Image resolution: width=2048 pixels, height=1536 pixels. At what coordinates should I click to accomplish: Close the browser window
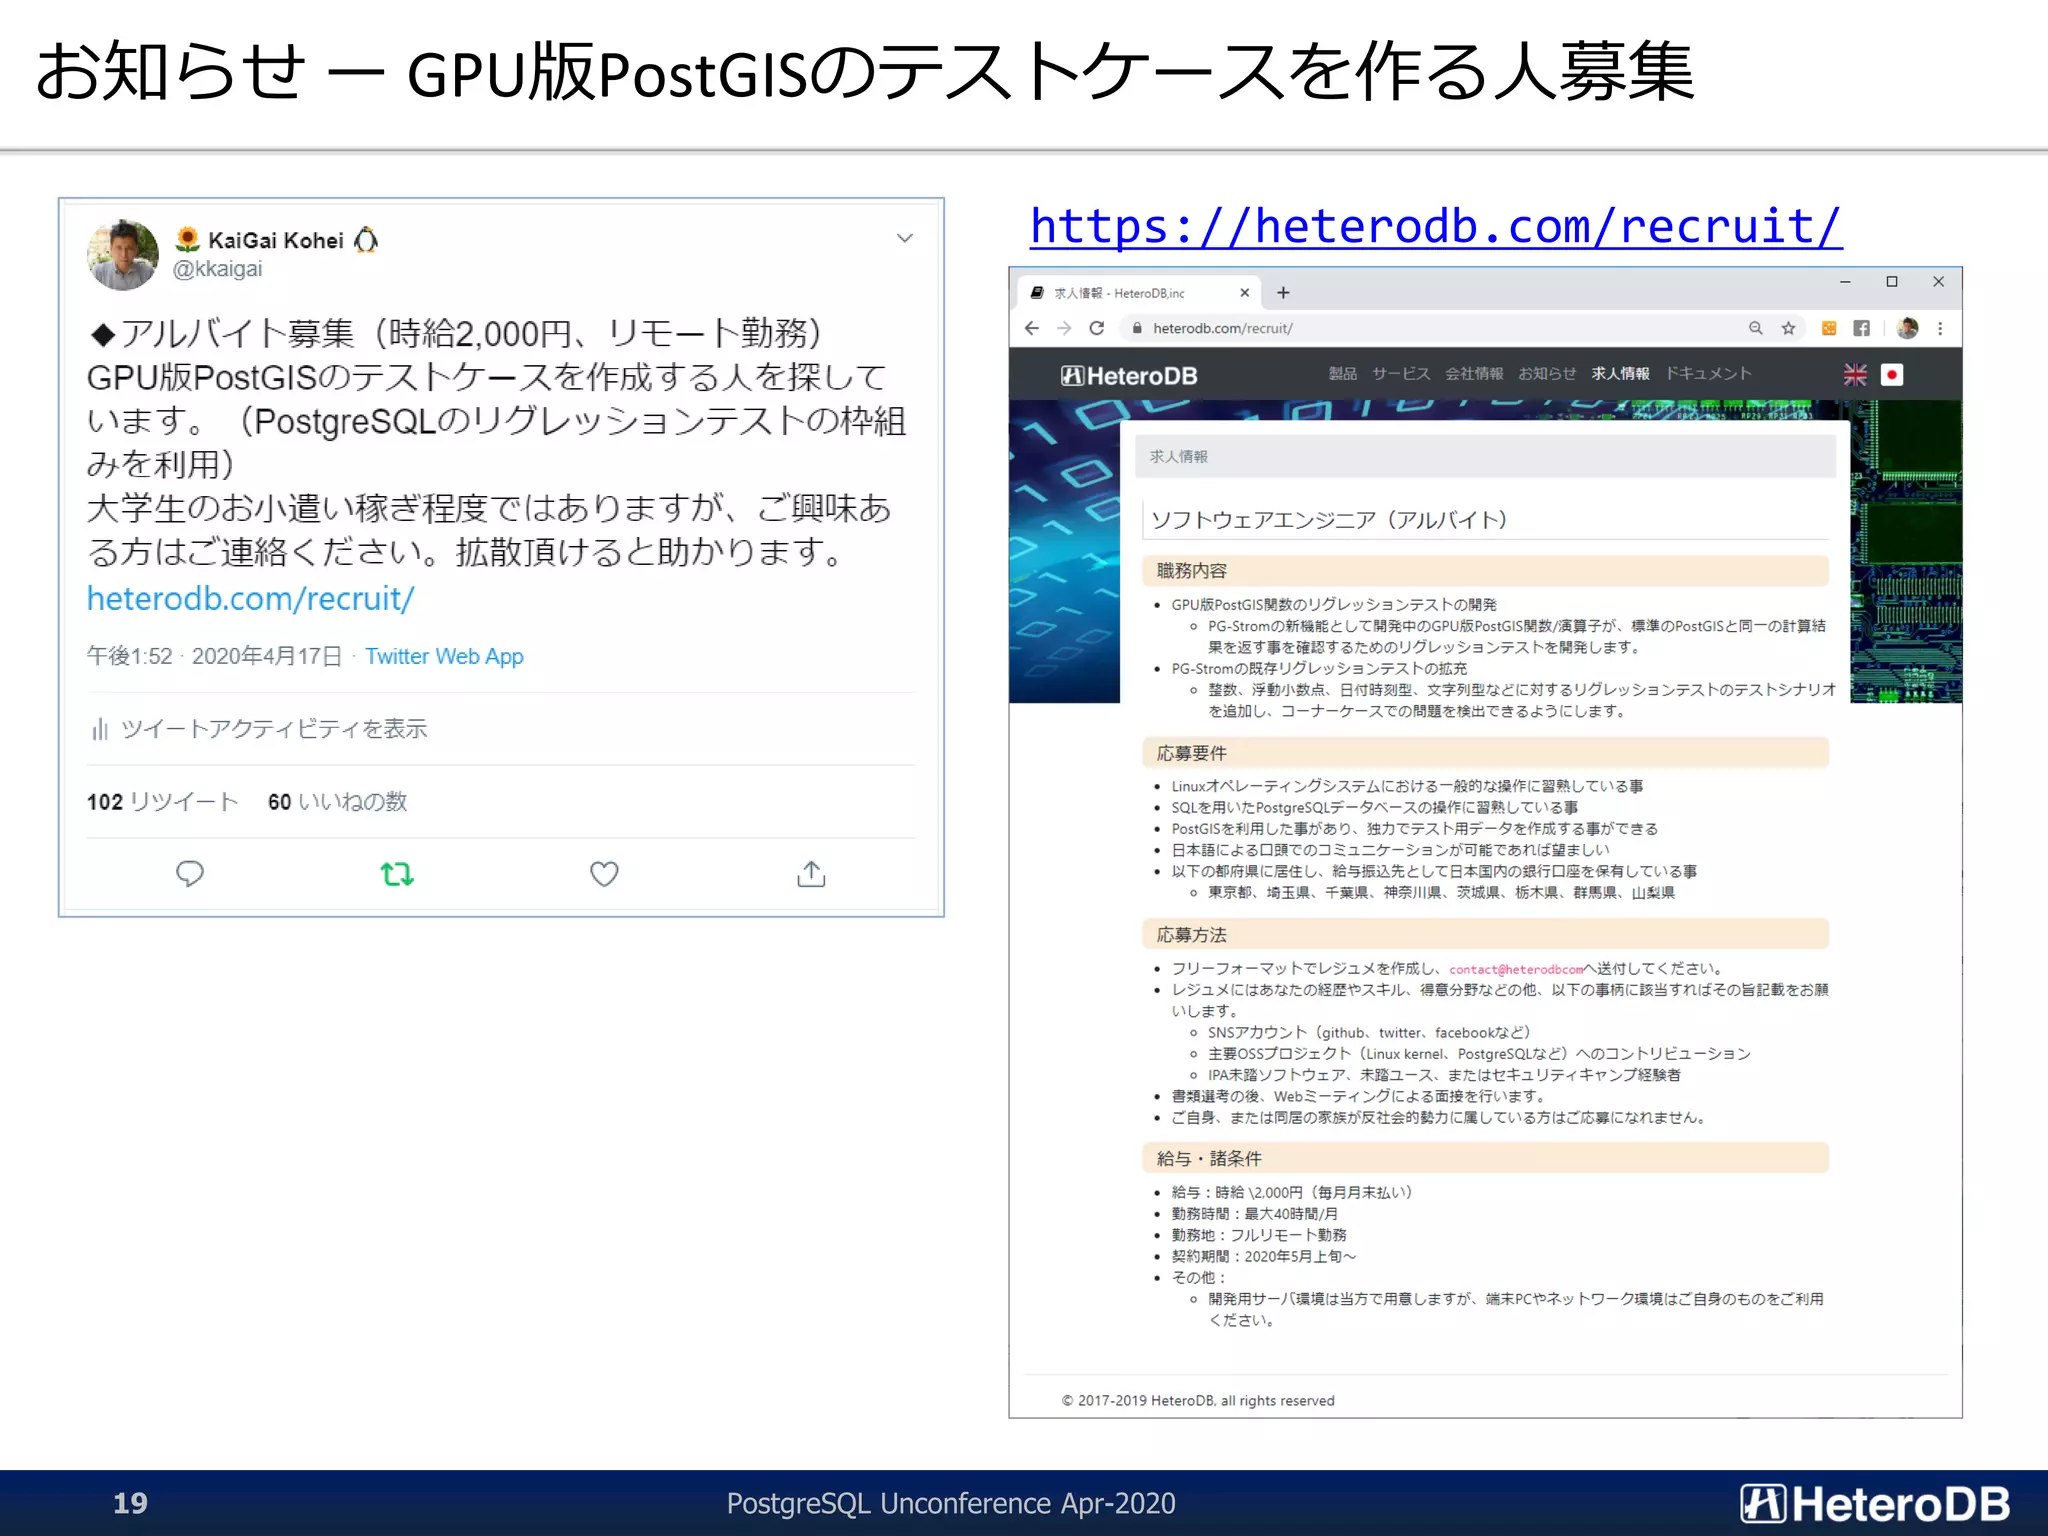(x=1938, y=282)
